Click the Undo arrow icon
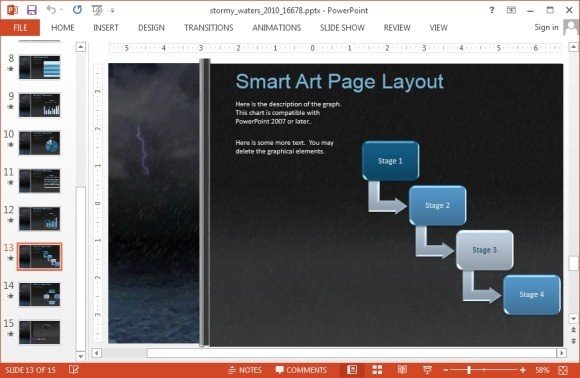This screenshot has width=580, height=378. pyautogui.click(x=51, y=10)
